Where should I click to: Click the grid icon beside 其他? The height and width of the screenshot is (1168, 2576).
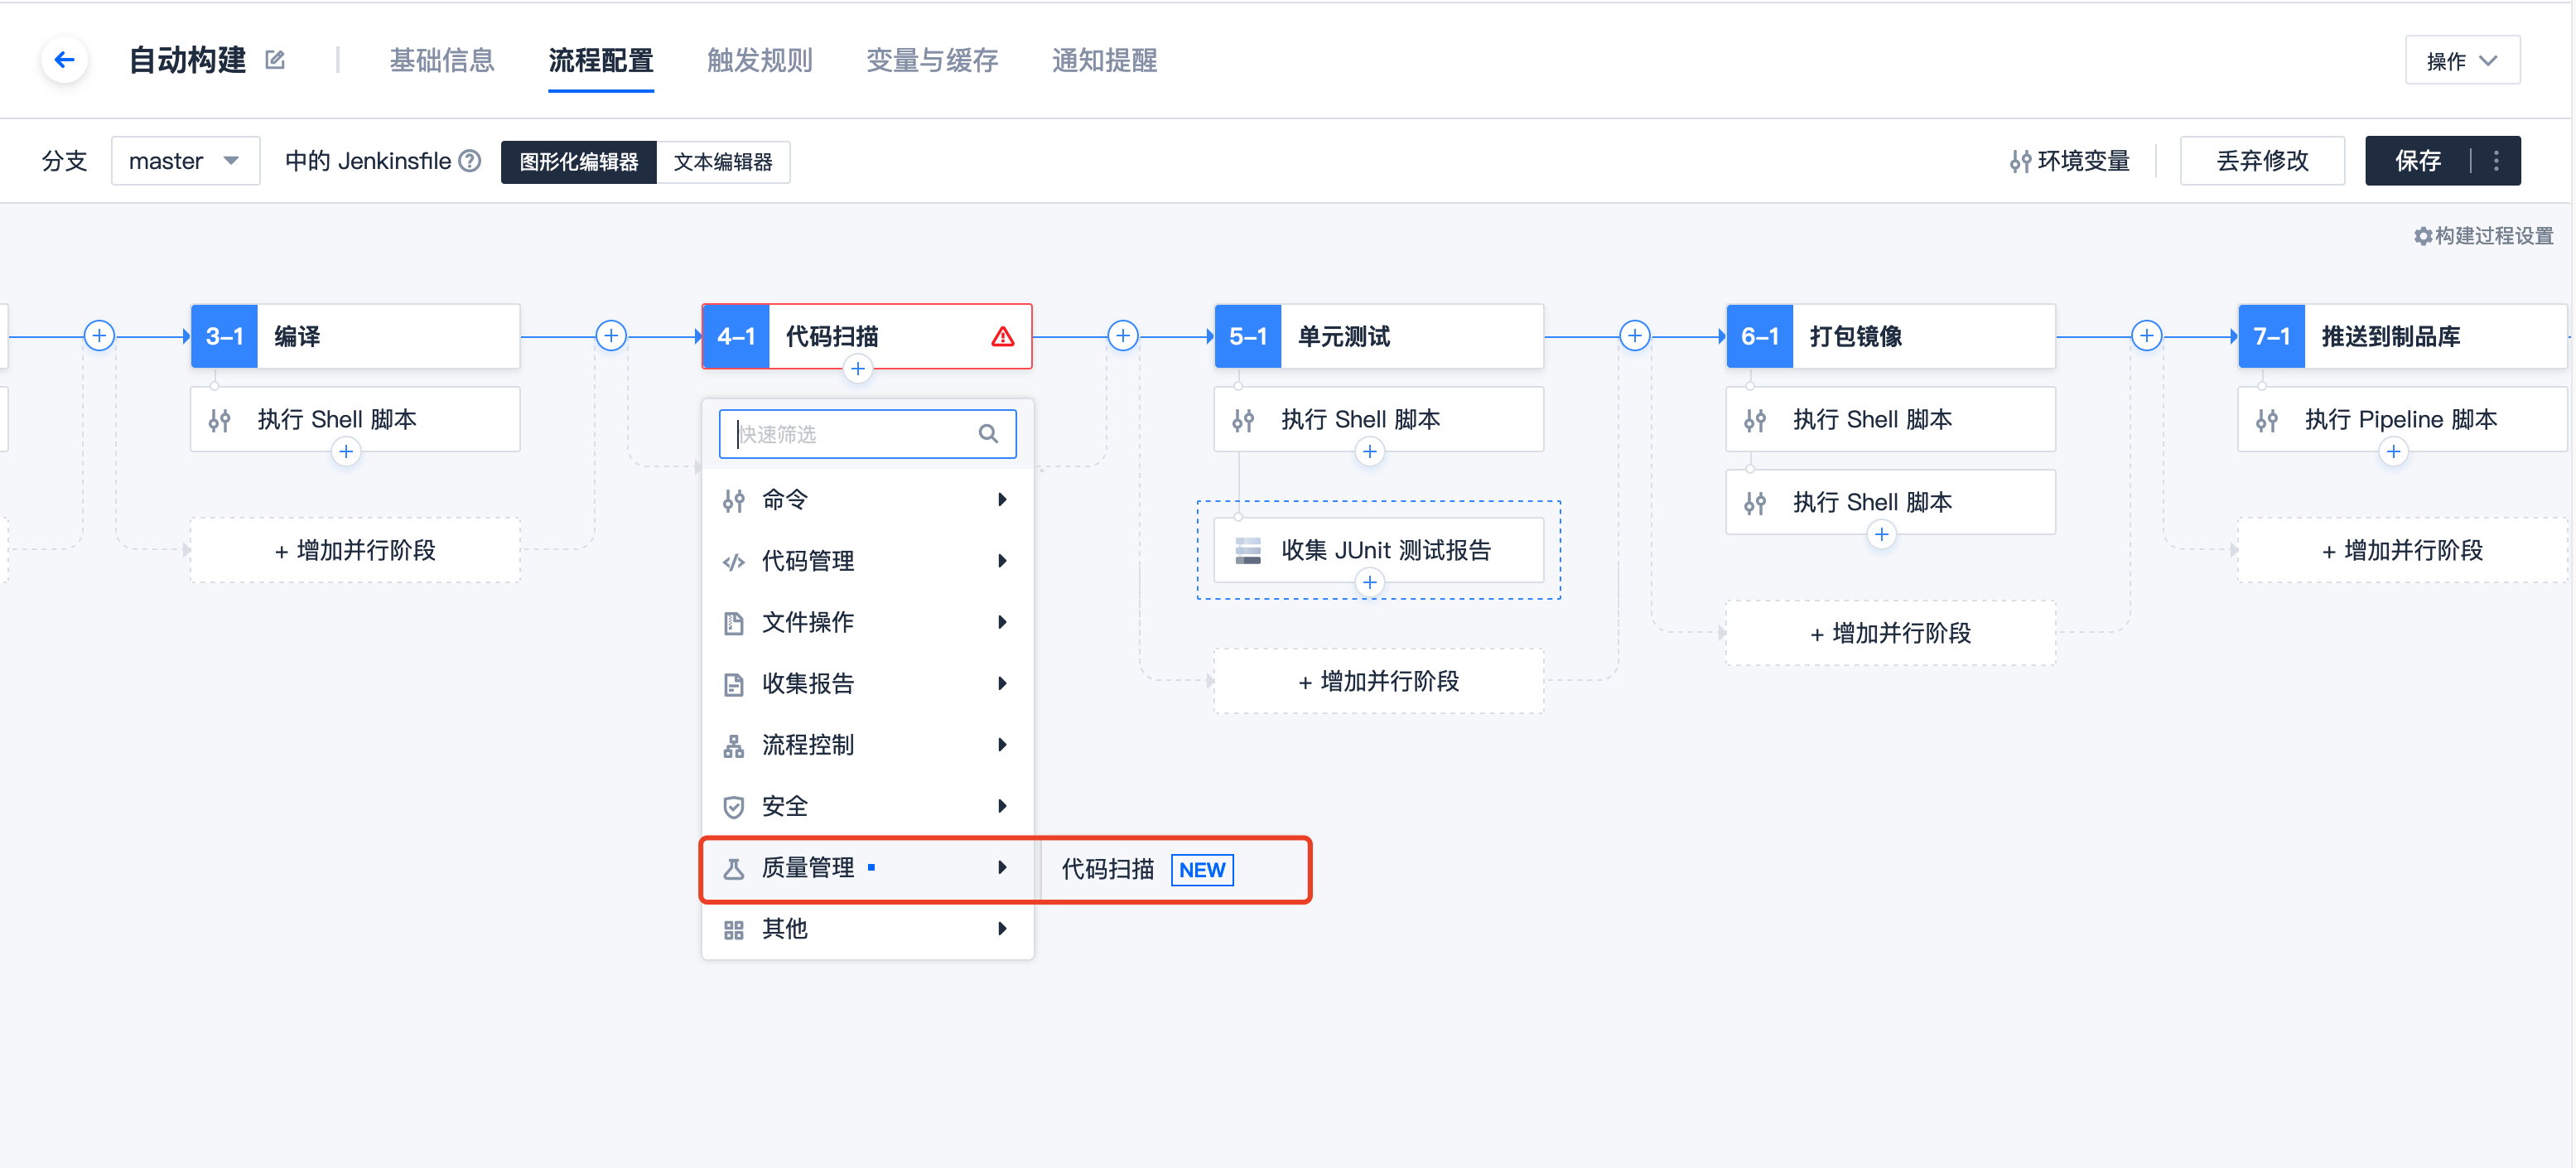pyautogui.click(x=734, y=930)
